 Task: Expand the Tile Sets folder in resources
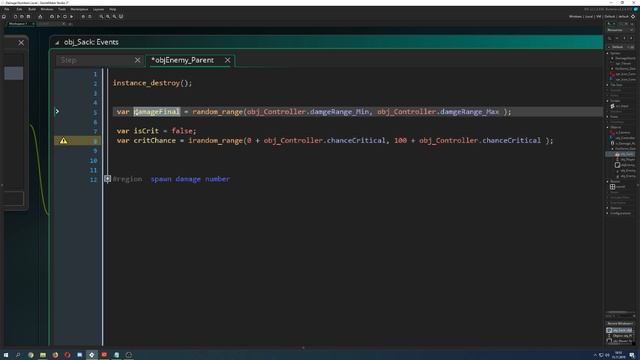(x=607, y=85)
